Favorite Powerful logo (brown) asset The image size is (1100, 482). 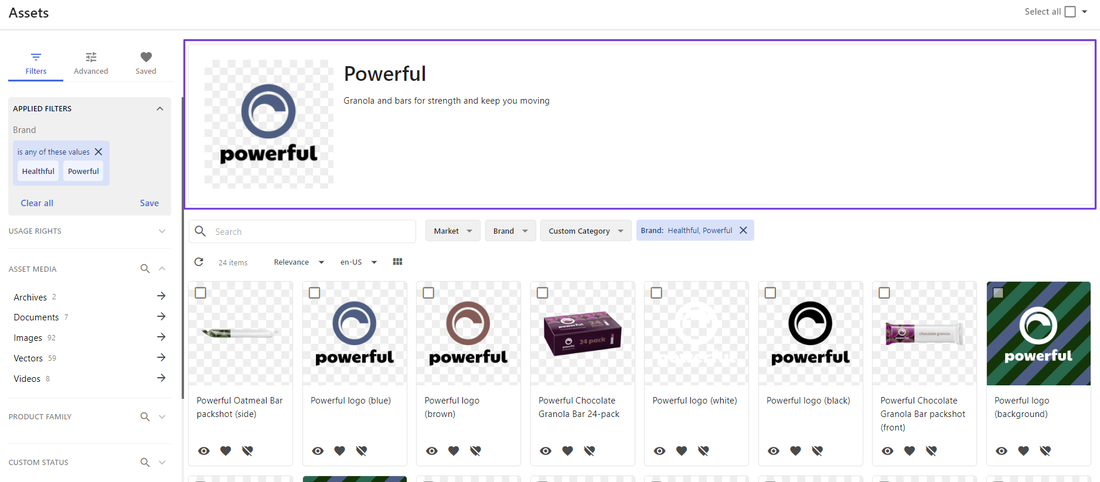coord(454,450)
